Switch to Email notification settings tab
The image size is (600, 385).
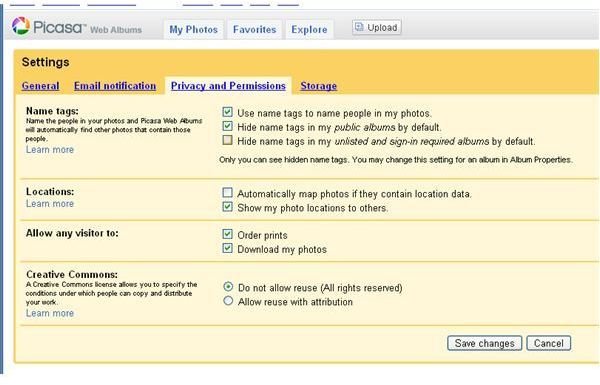(115, 86)
